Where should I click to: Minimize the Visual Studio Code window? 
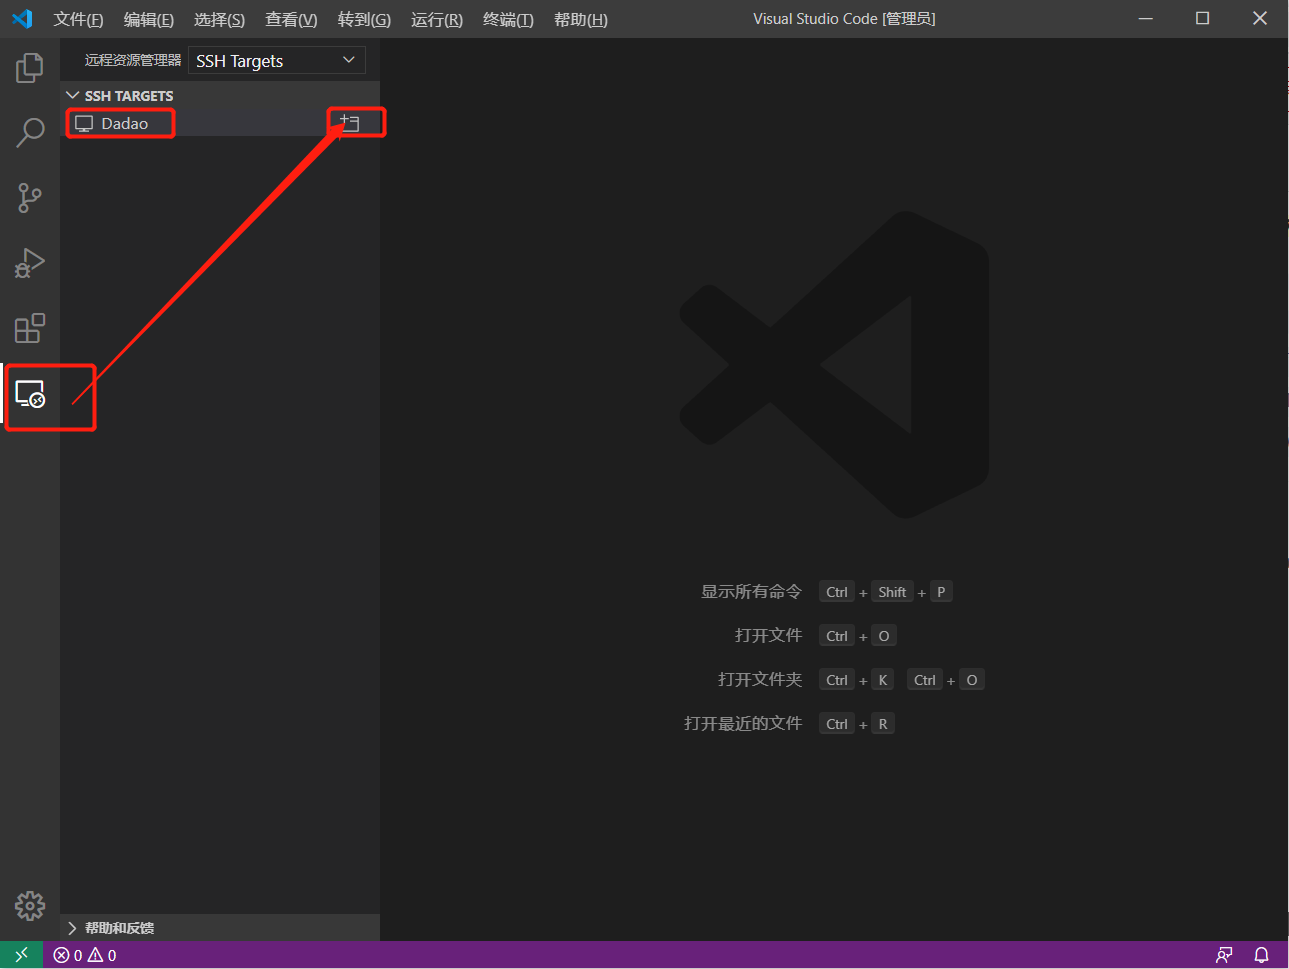(1146, 19)
